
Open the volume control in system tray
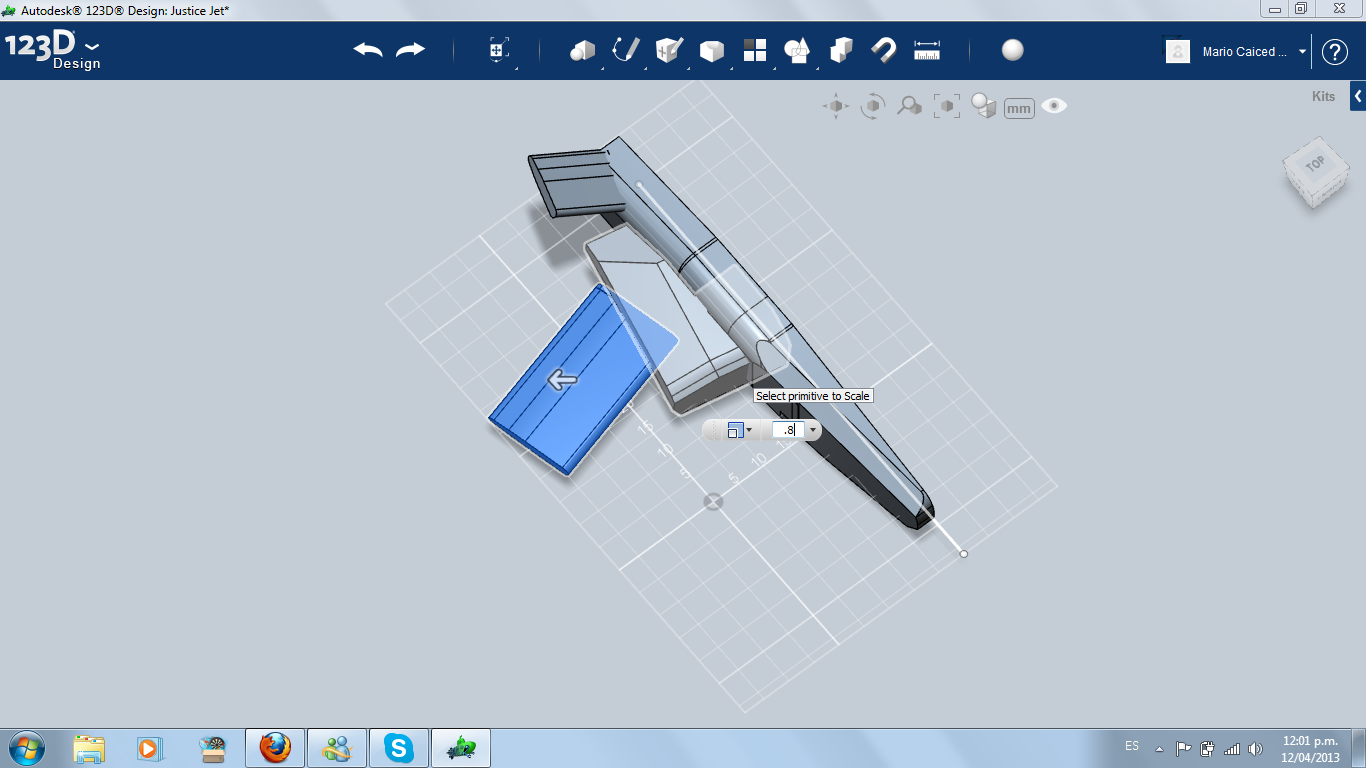(1256, 749)
